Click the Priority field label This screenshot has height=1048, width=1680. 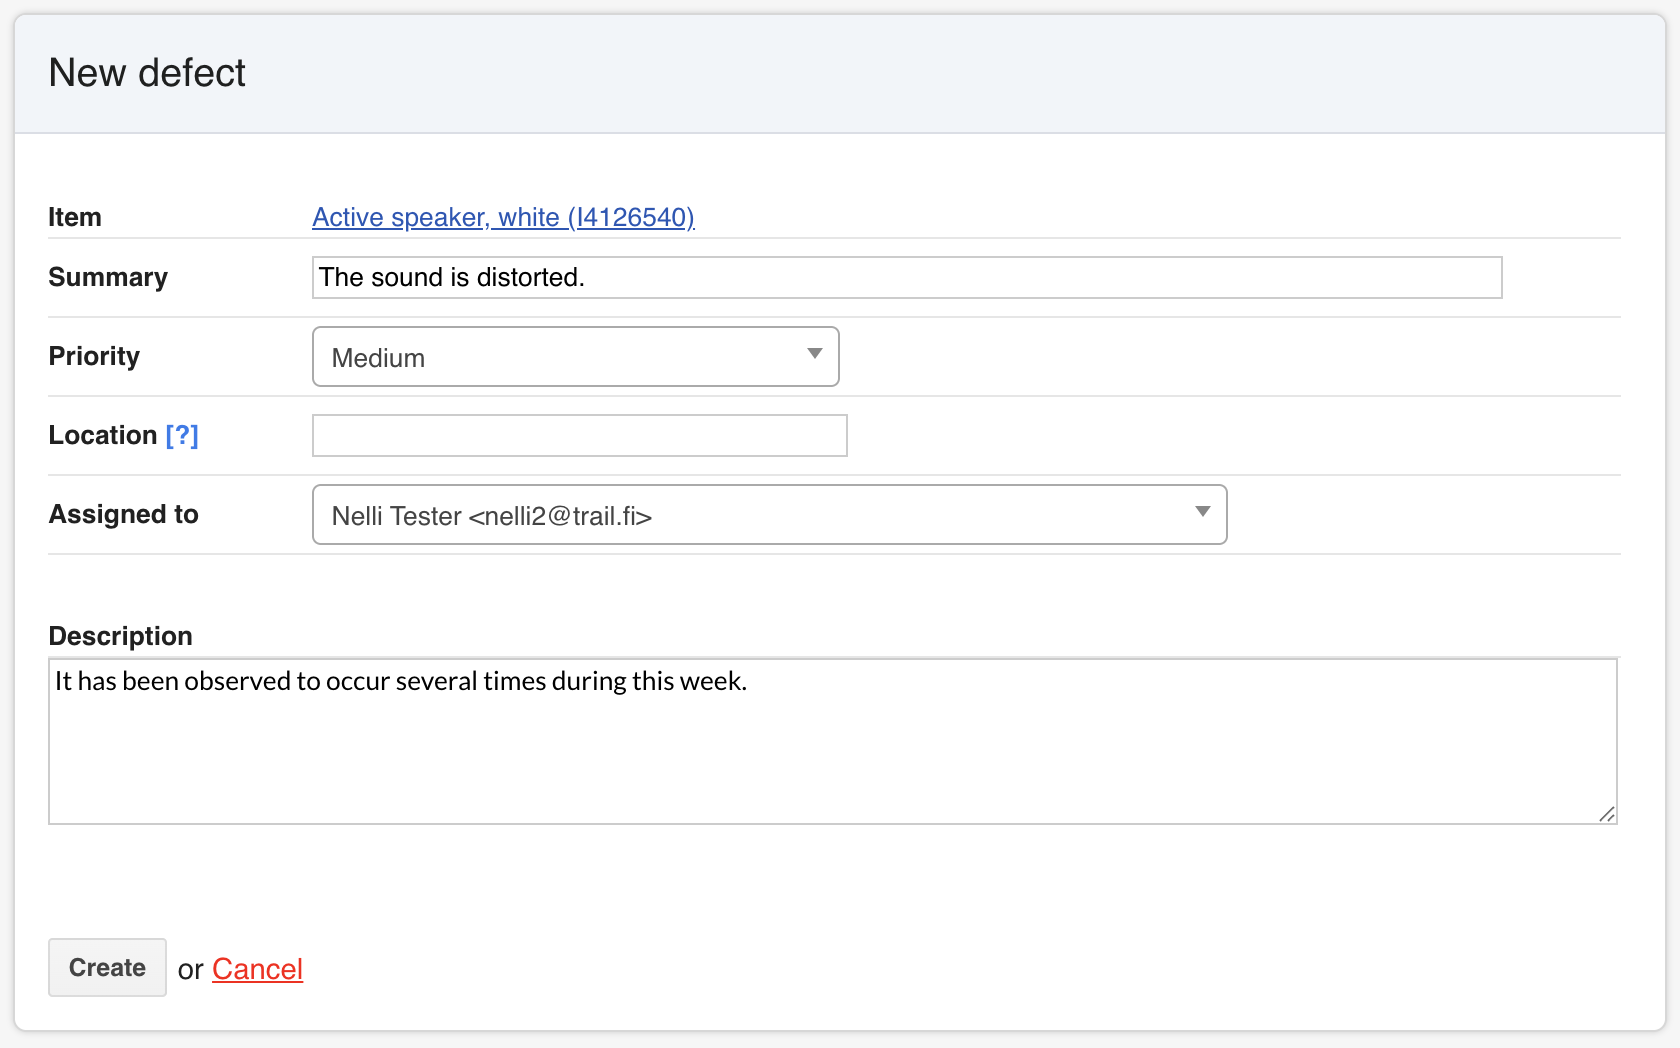[94, 356]
